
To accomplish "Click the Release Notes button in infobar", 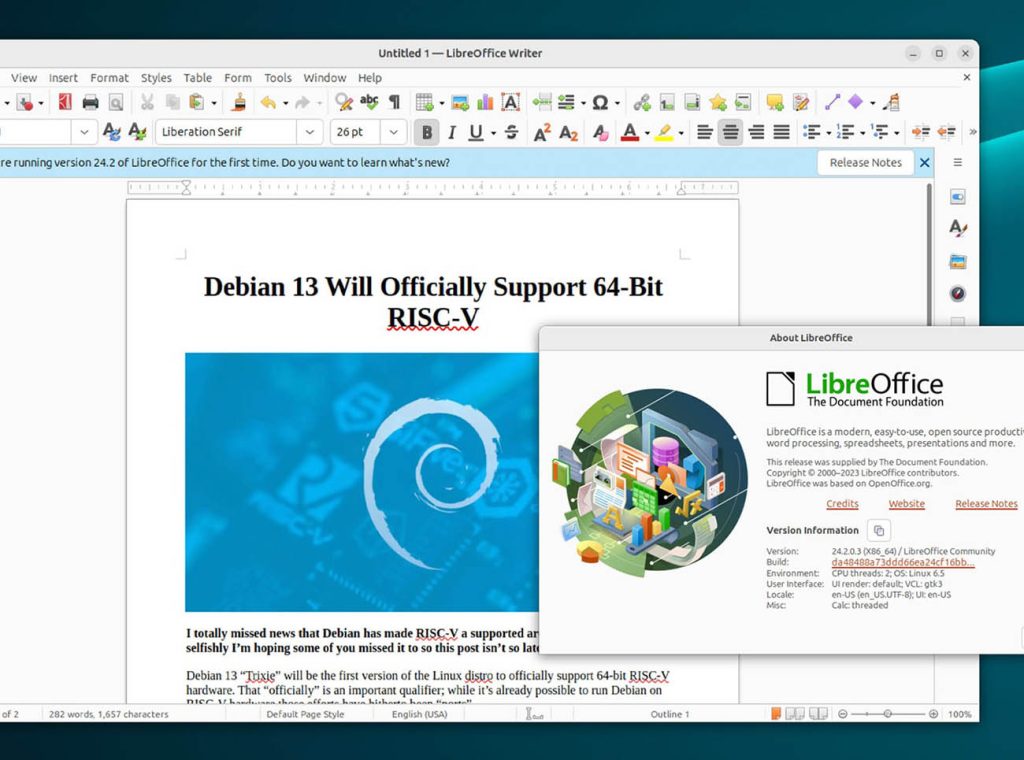I will pos(865,163).
